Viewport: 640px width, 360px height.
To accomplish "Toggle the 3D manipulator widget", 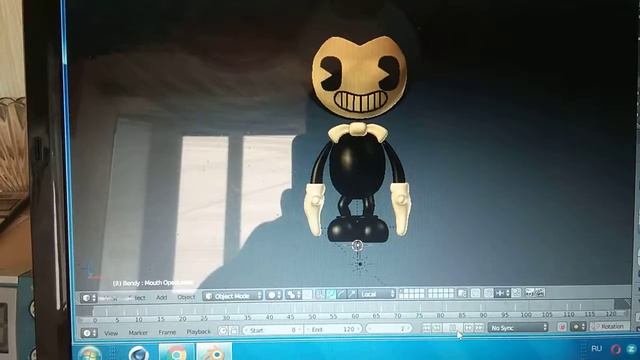I will (x=320, y=294).
